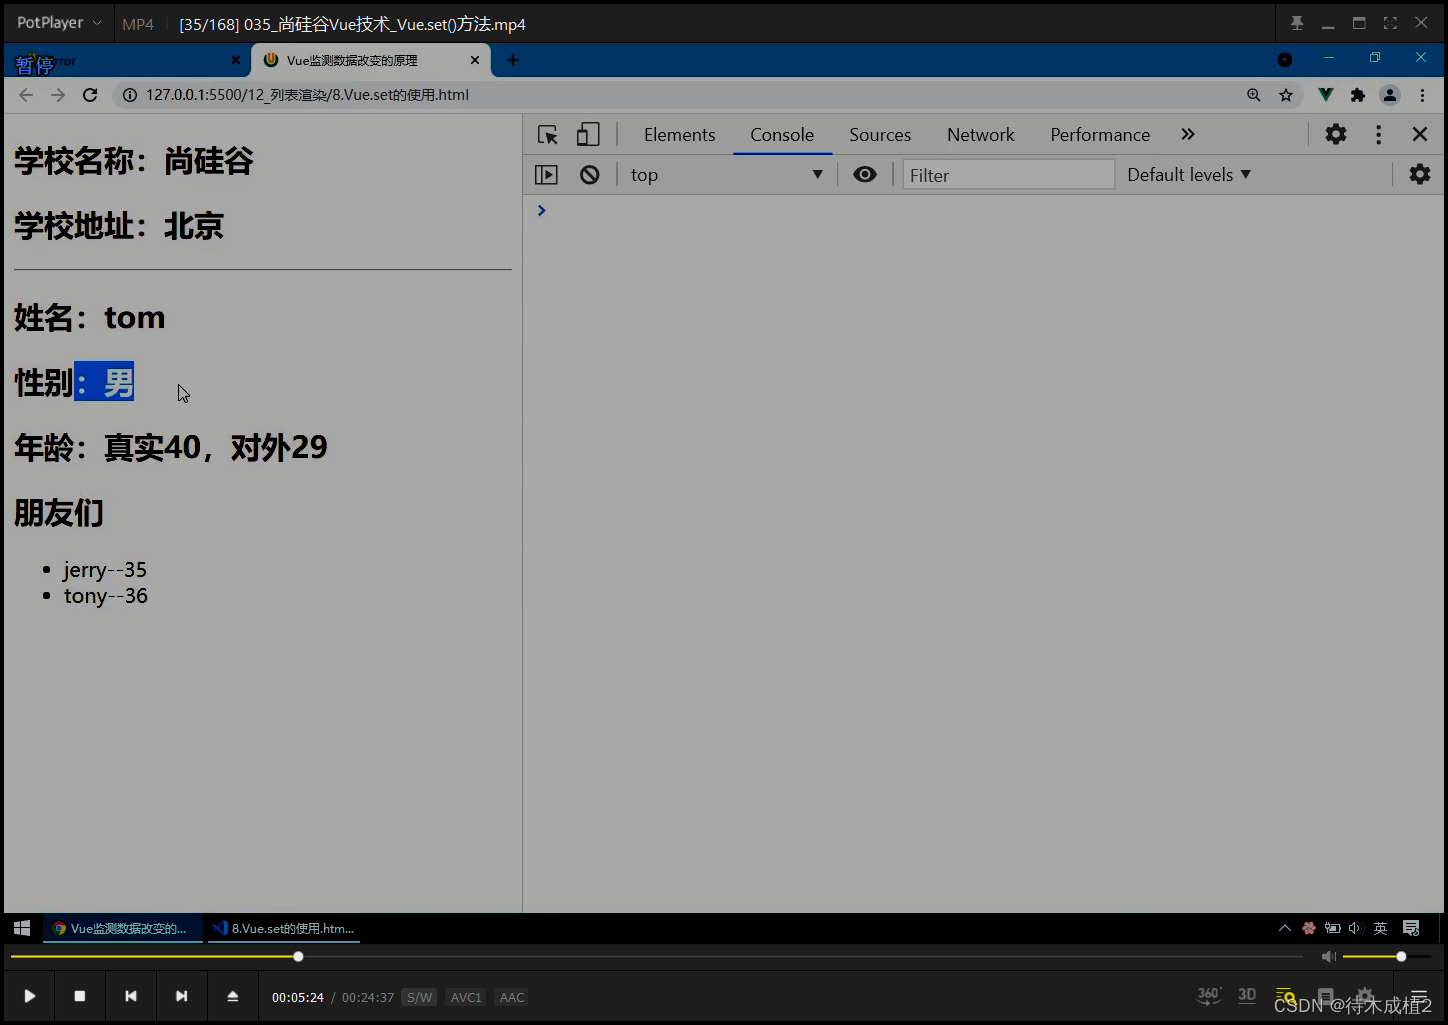
Task: Switch to VS Code 8.Vue.set taskbar item
Action: point(284,928)
